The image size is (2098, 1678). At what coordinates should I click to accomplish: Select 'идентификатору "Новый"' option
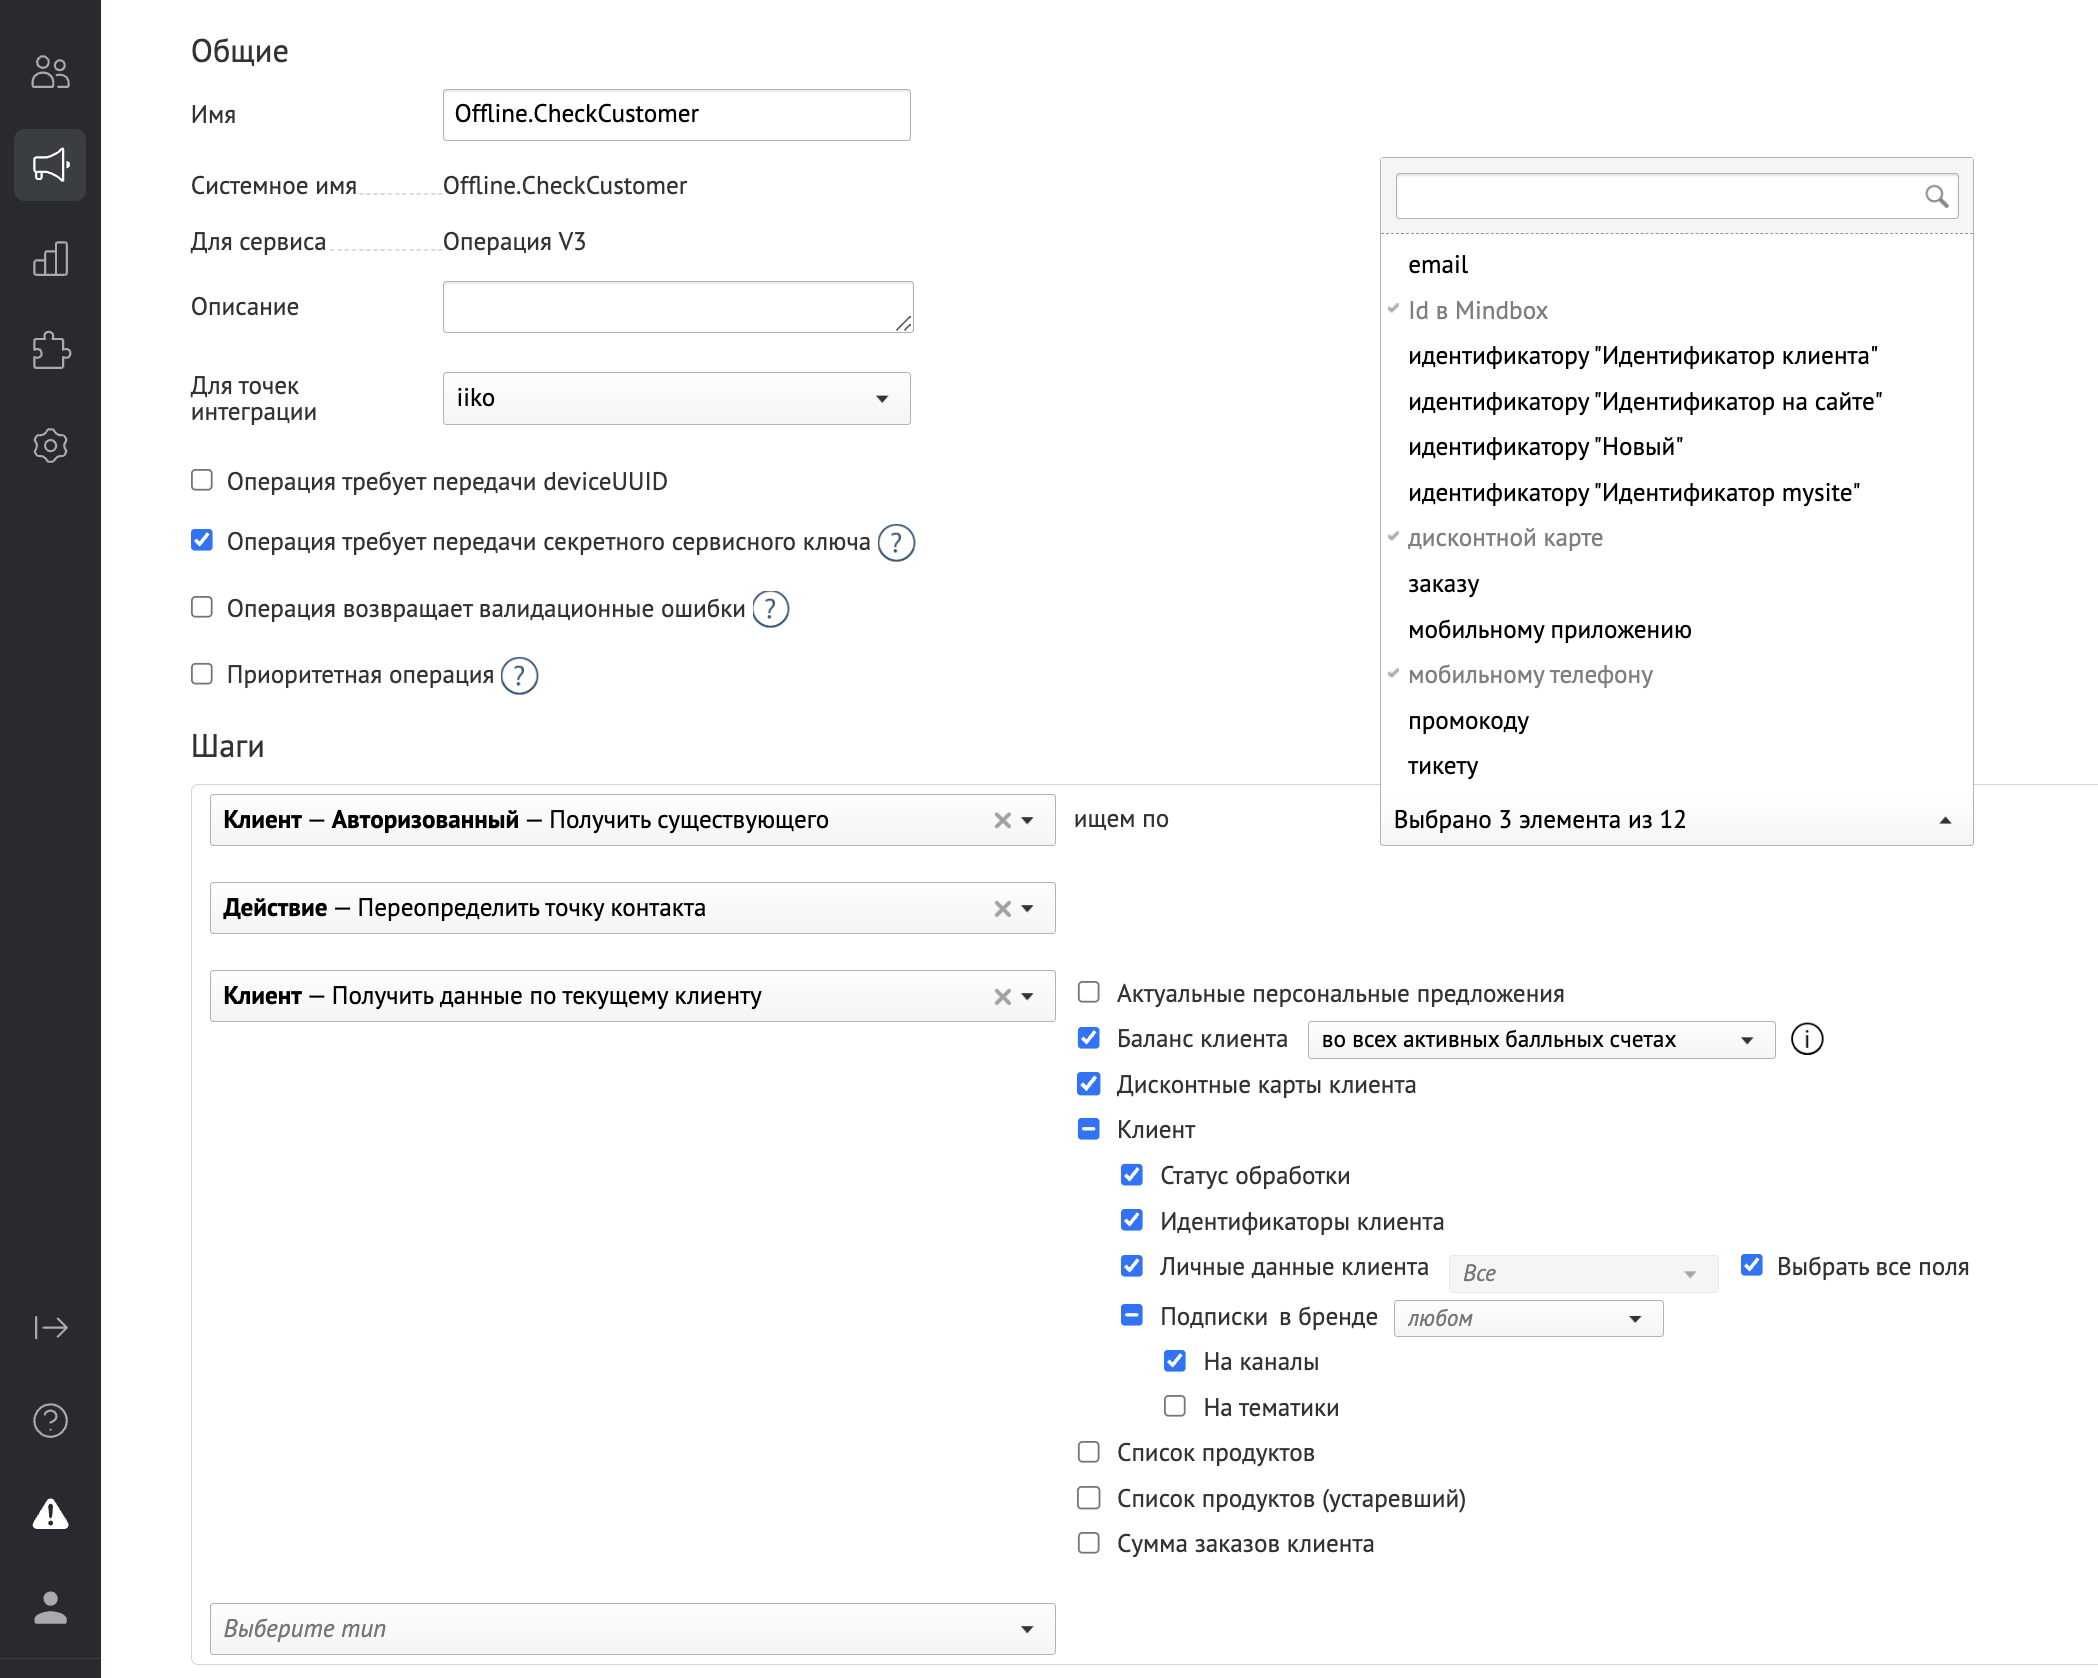click(x=1676, y=447)
